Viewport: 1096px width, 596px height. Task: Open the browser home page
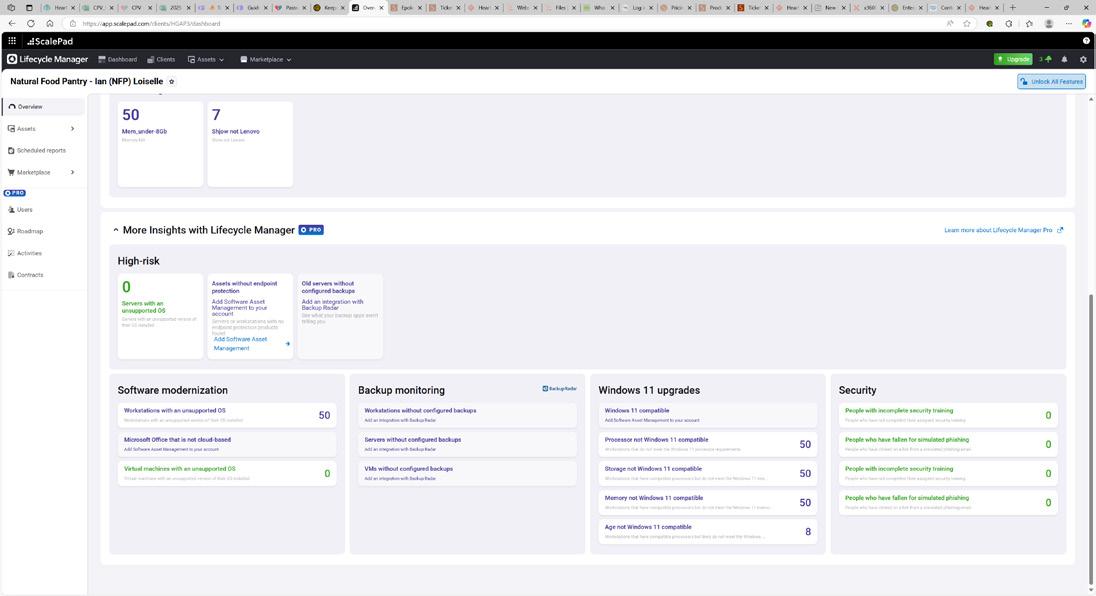[x=50, y=23]
